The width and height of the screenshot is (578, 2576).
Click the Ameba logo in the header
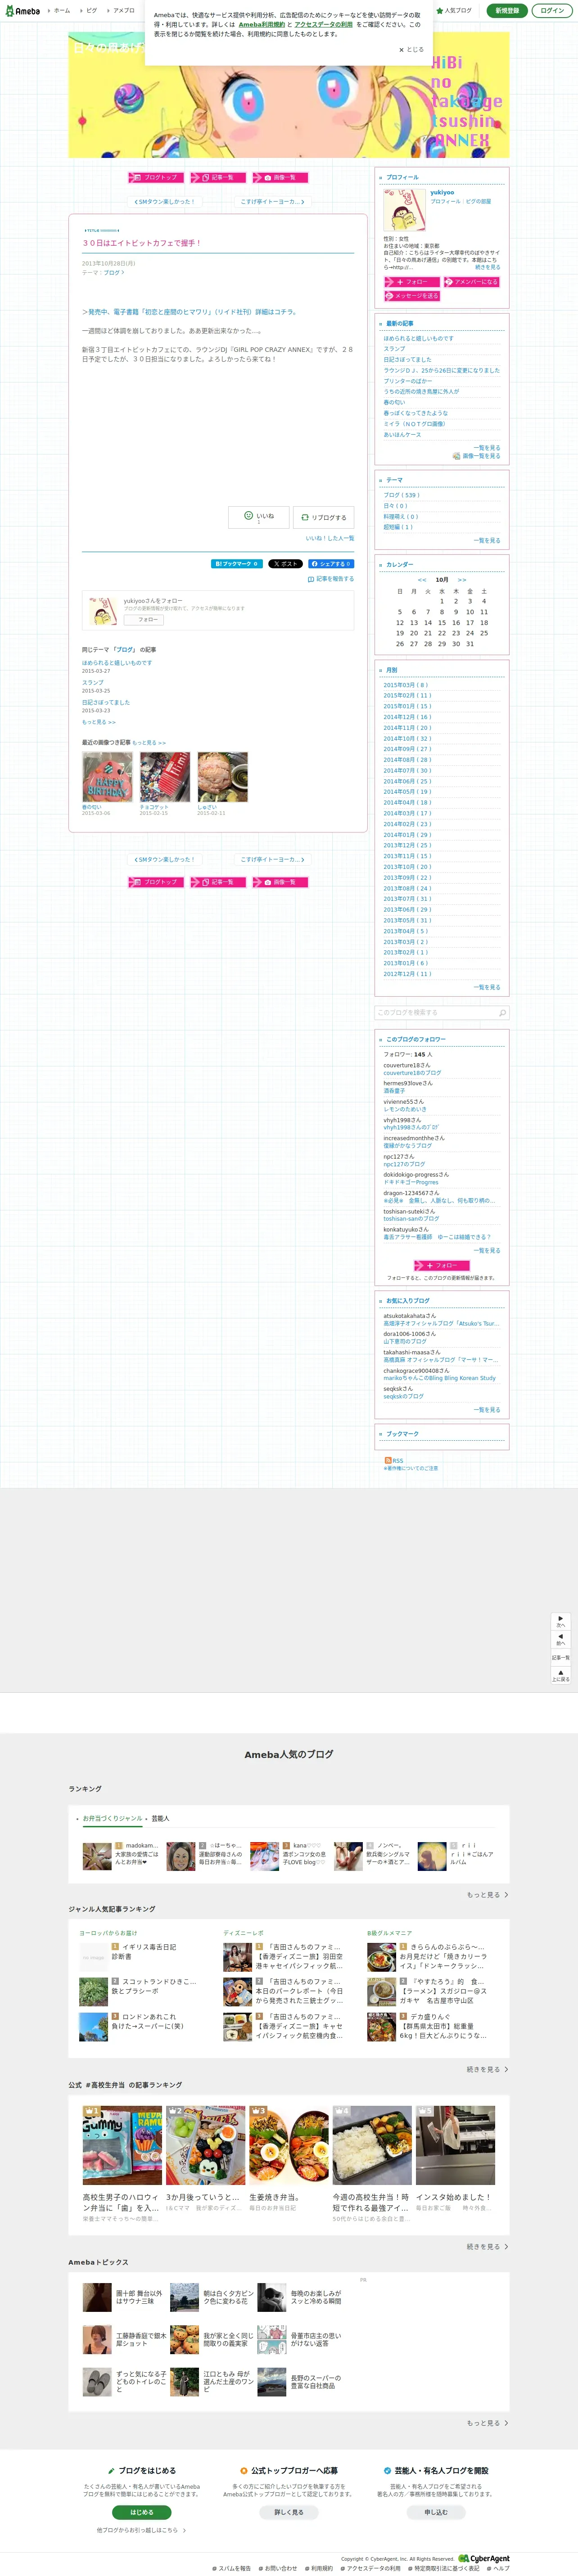[22, 11]
